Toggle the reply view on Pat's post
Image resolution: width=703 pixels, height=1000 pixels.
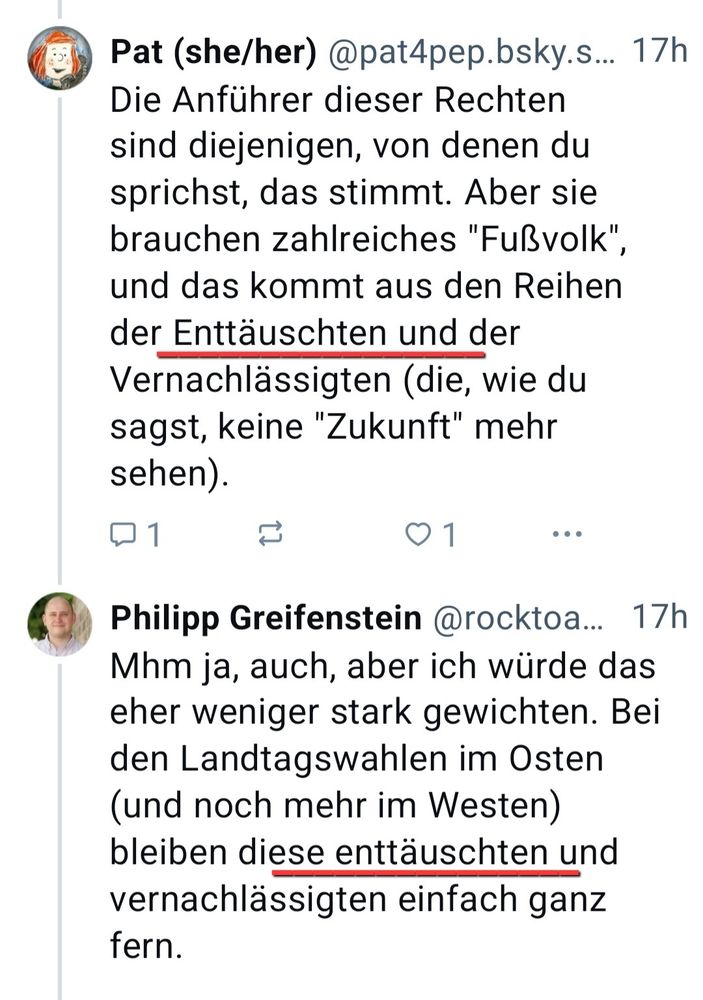point(125,534)
